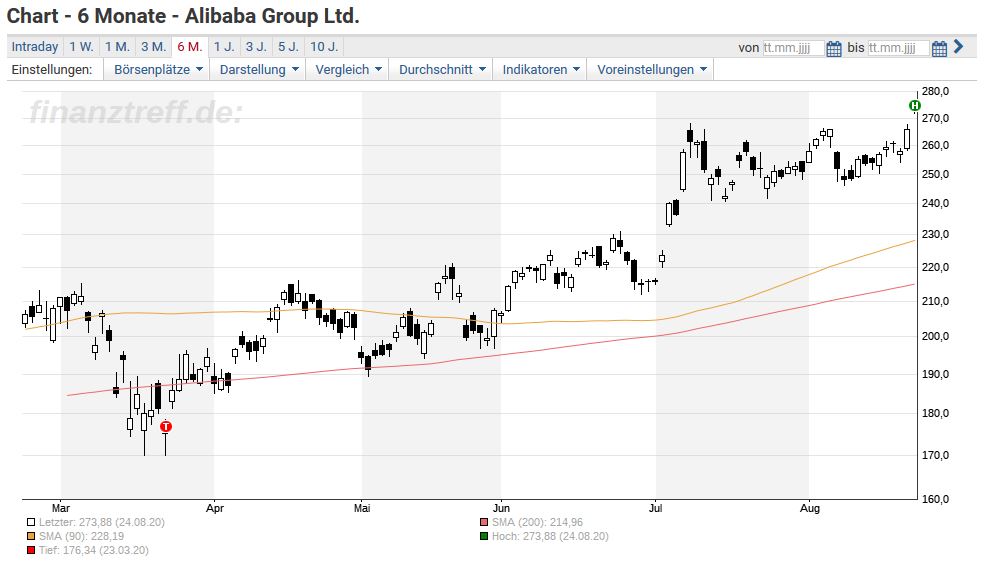Click 'Tief: 176,34 (23.03.20)' legend text
Screen dimensions: 990x561
(93, 550)
